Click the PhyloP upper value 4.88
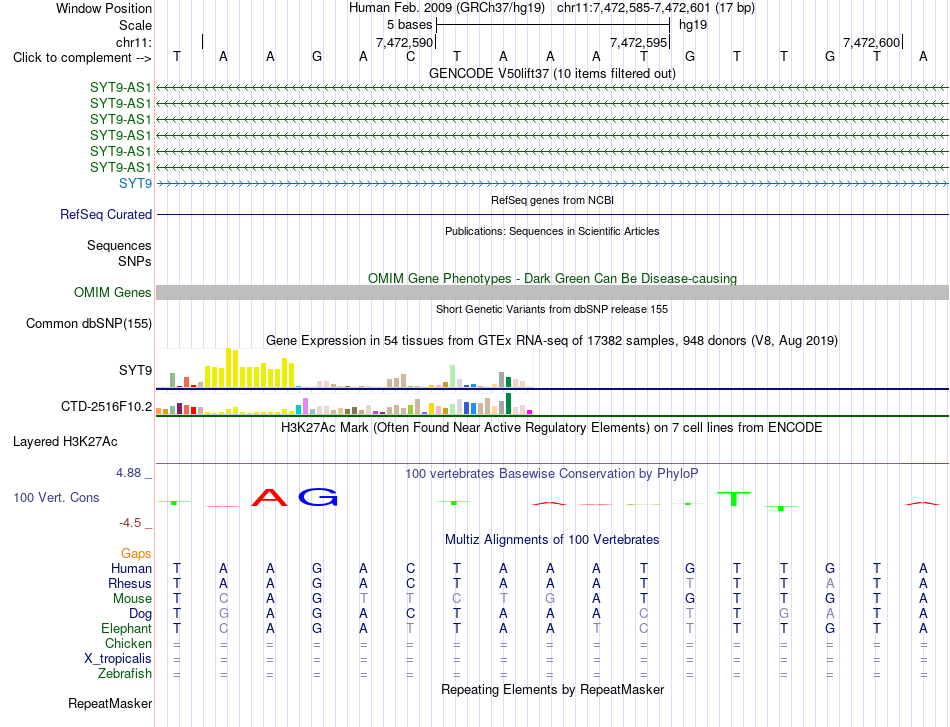The image size is (950, 727). 128,473
